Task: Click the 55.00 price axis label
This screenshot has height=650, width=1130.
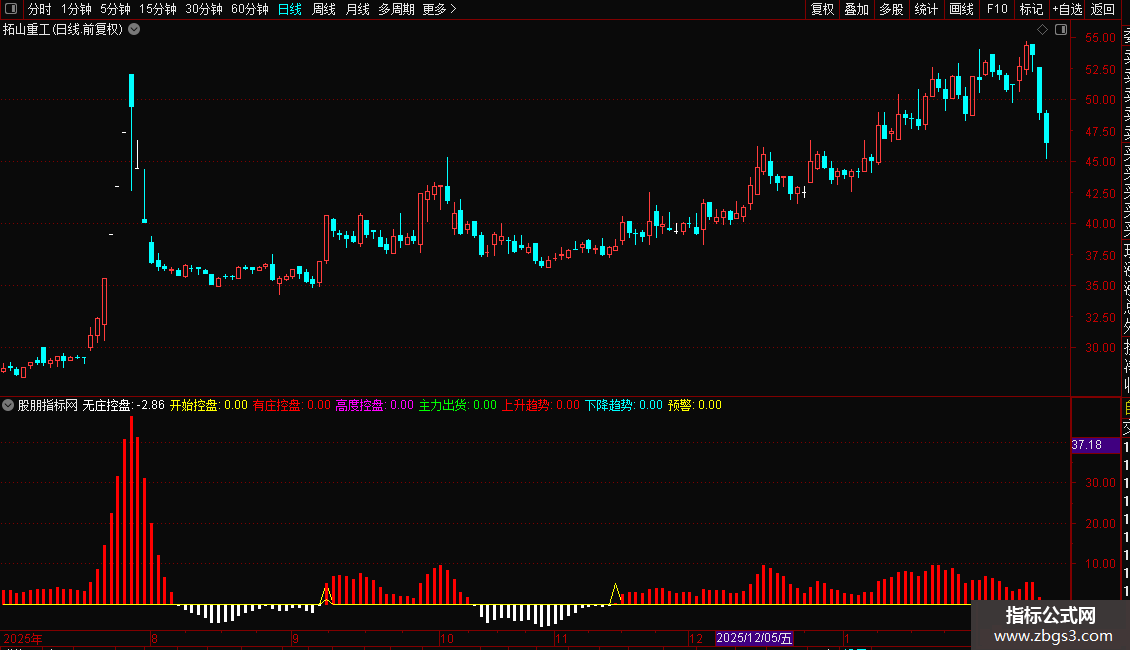Action: [x=1100, y=37]
